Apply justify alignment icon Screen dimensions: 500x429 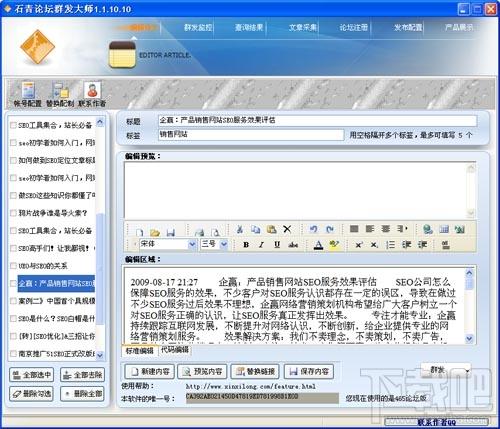354,229
